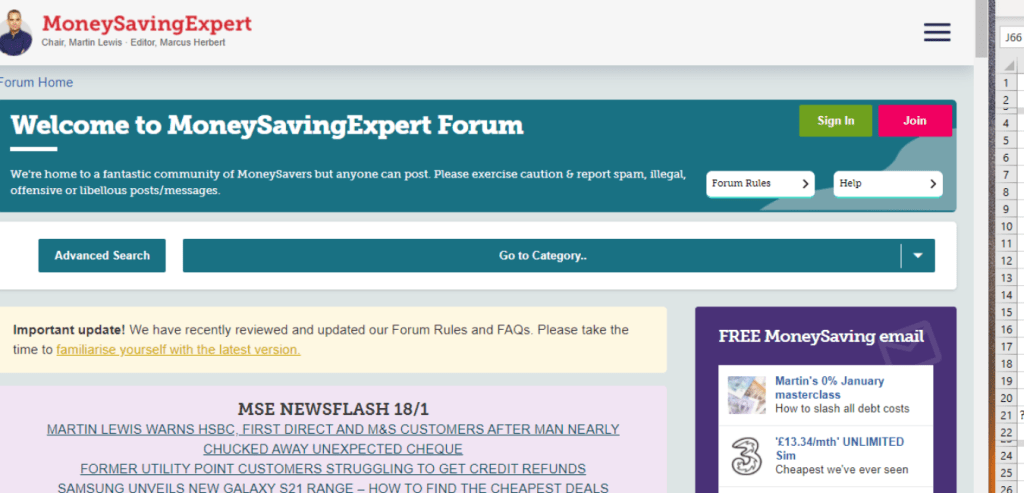Open the Martin's 0% January masterclass link
This screenshot has height=493, width=1024.
pos(829,388)
